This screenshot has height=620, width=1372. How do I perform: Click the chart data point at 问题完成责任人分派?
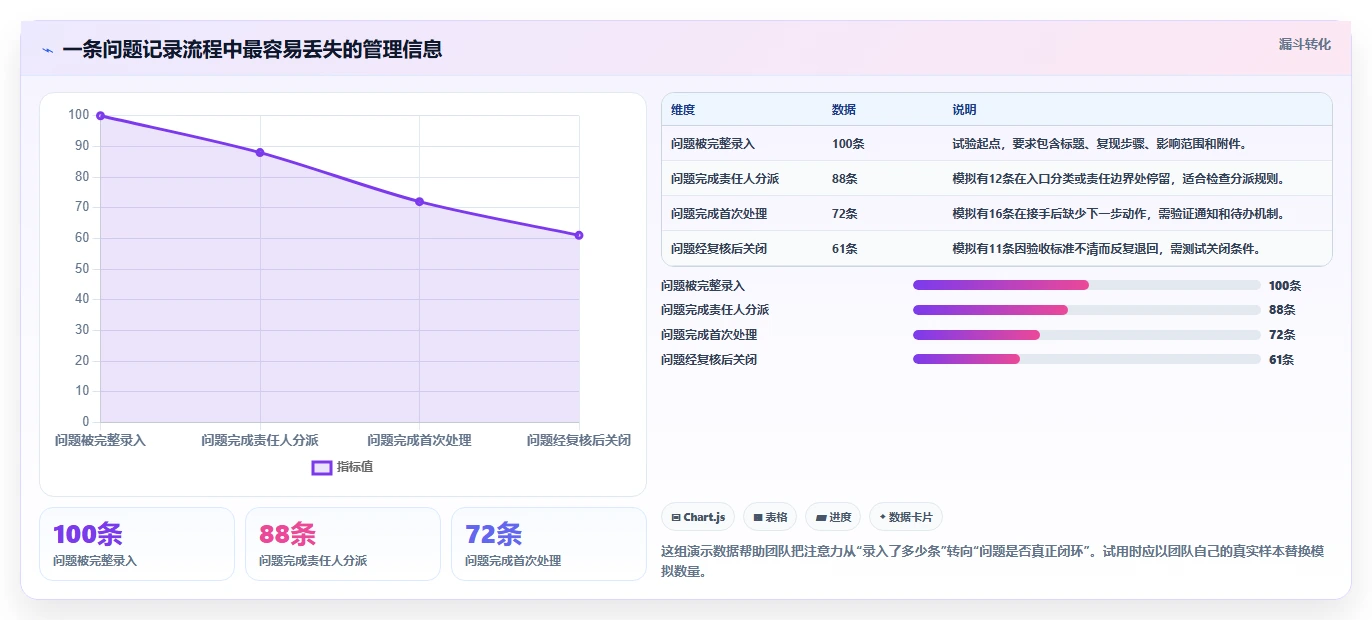(260, 153)
